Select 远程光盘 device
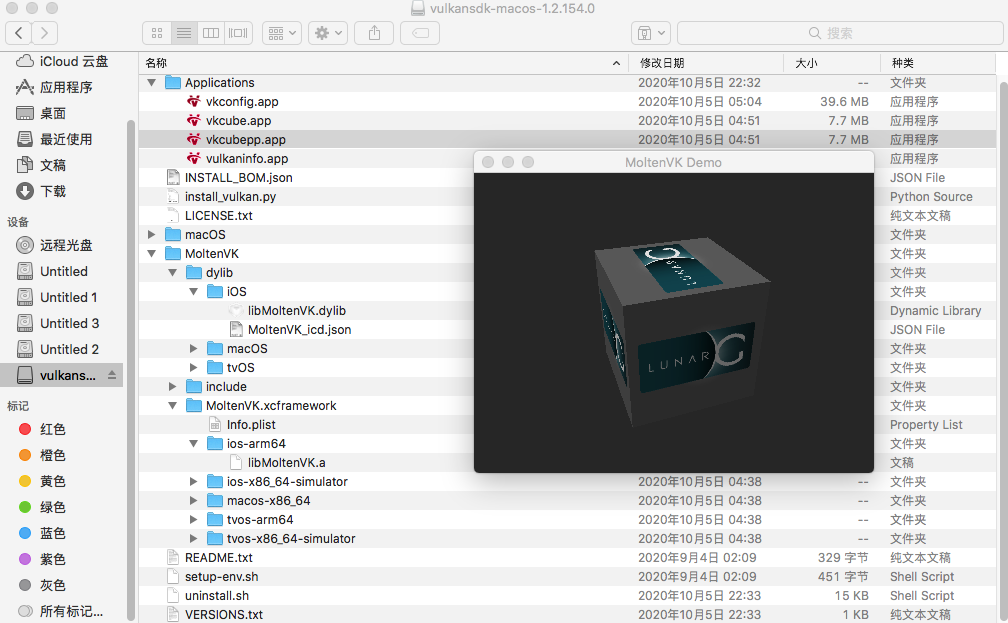Viewport: 1008px width, 623px height. pyautogui.click(x=54, y=245)
